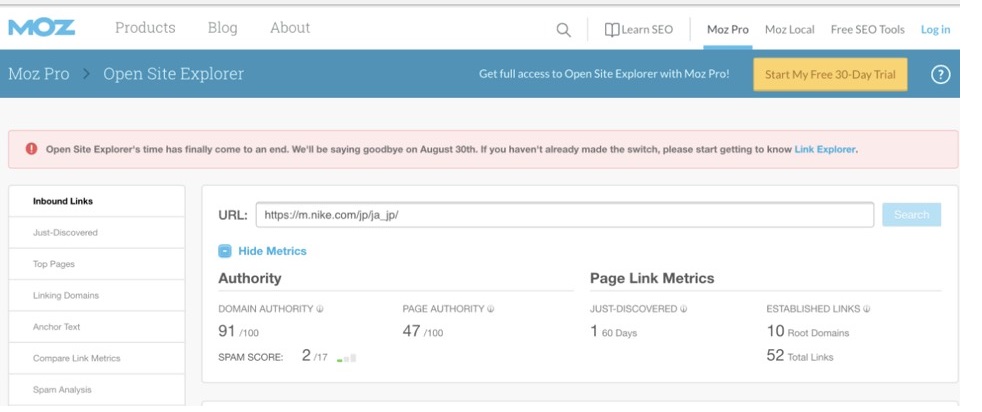Collapse metrics with the Hide Metrics toggle
982x412 pixels.
(x=262, y=251)
